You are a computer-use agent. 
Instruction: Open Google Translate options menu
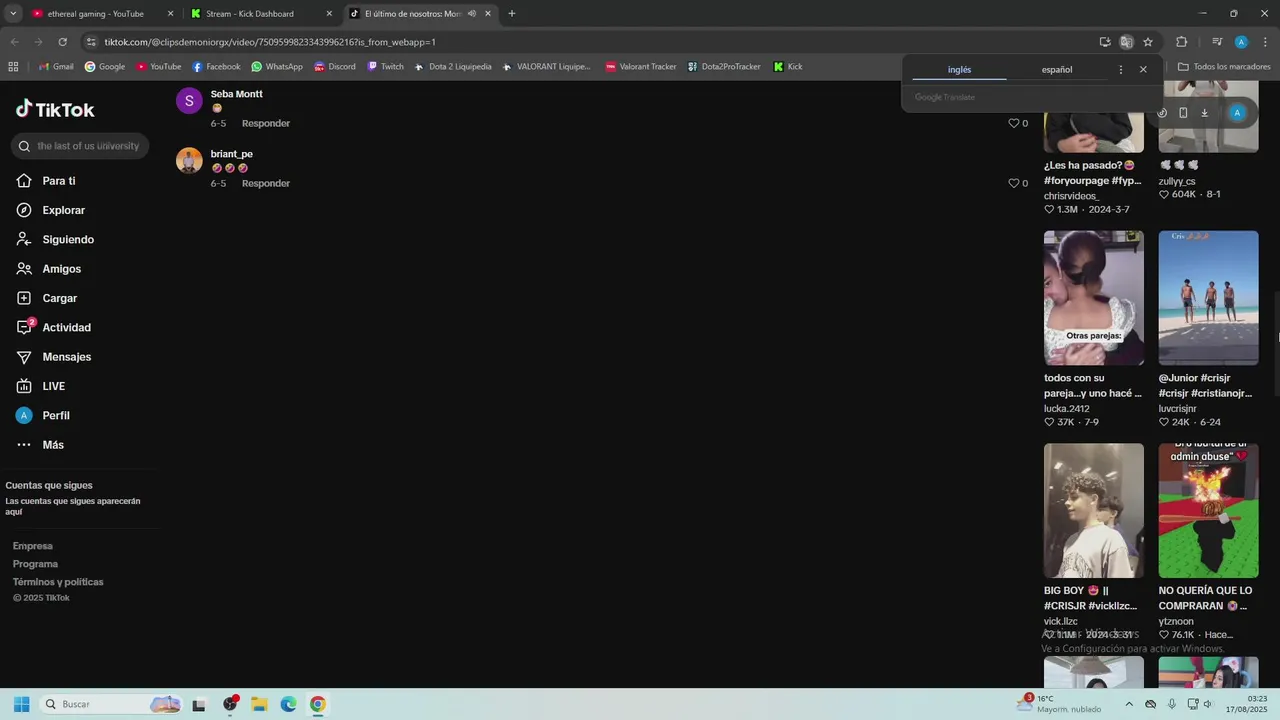1120,70
